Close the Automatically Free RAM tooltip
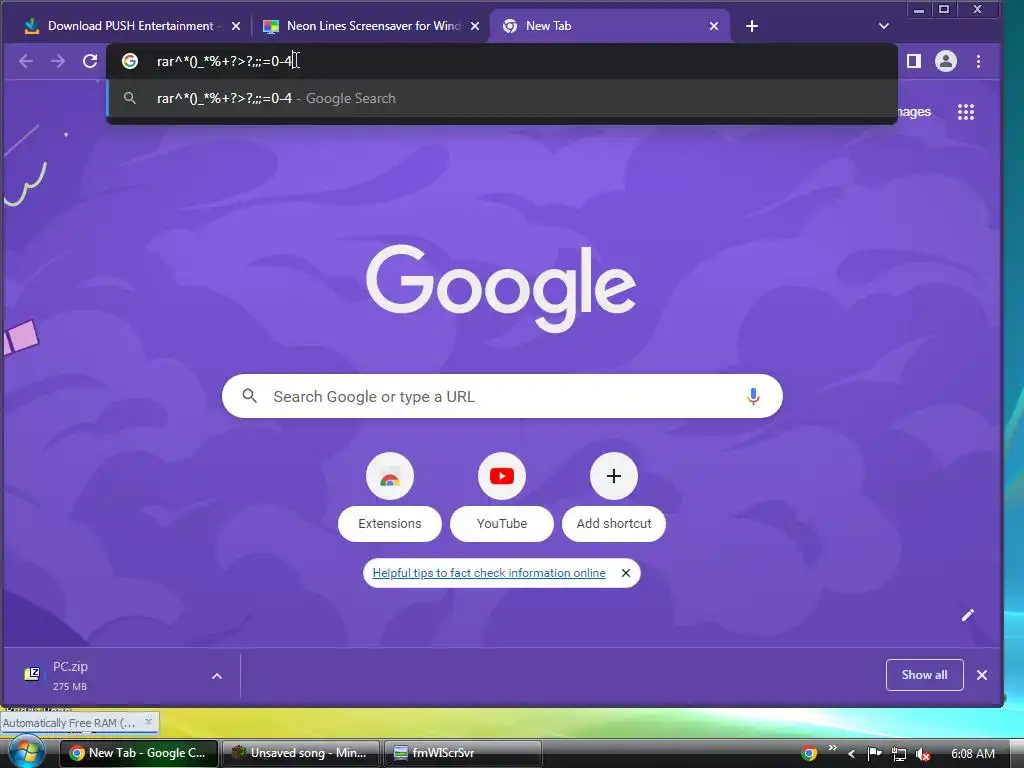1024x768 pixels. 148,722
